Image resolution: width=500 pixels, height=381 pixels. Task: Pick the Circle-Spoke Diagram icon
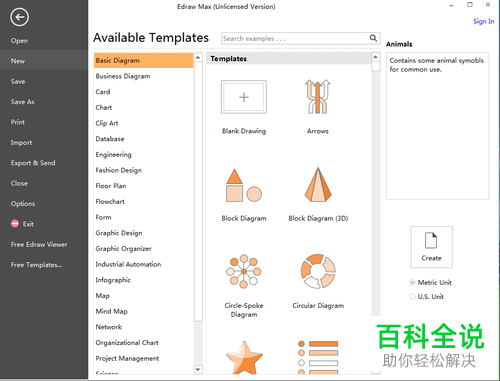244,271
